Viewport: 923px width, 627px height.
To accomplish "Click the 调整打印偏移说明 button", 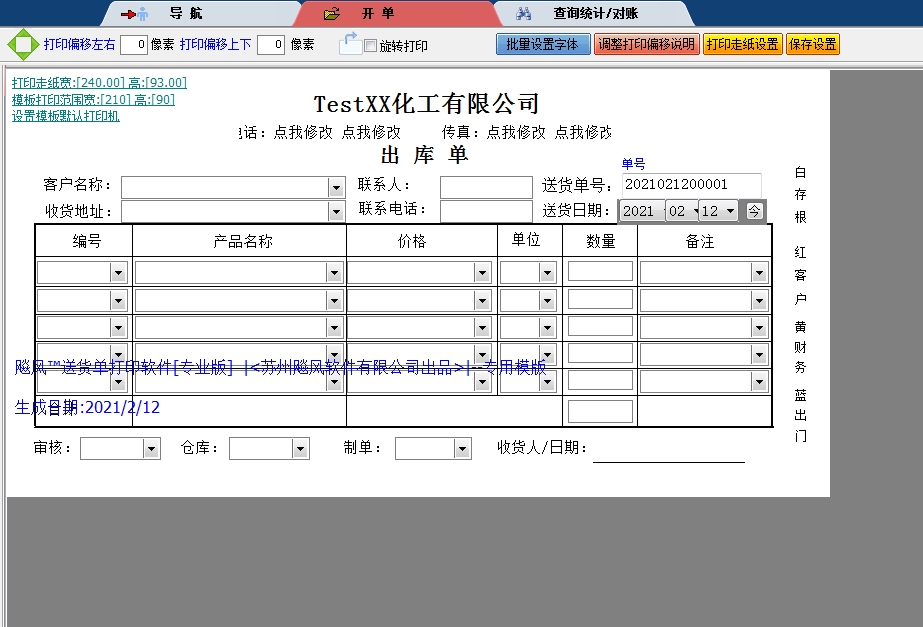I will 647,44.
